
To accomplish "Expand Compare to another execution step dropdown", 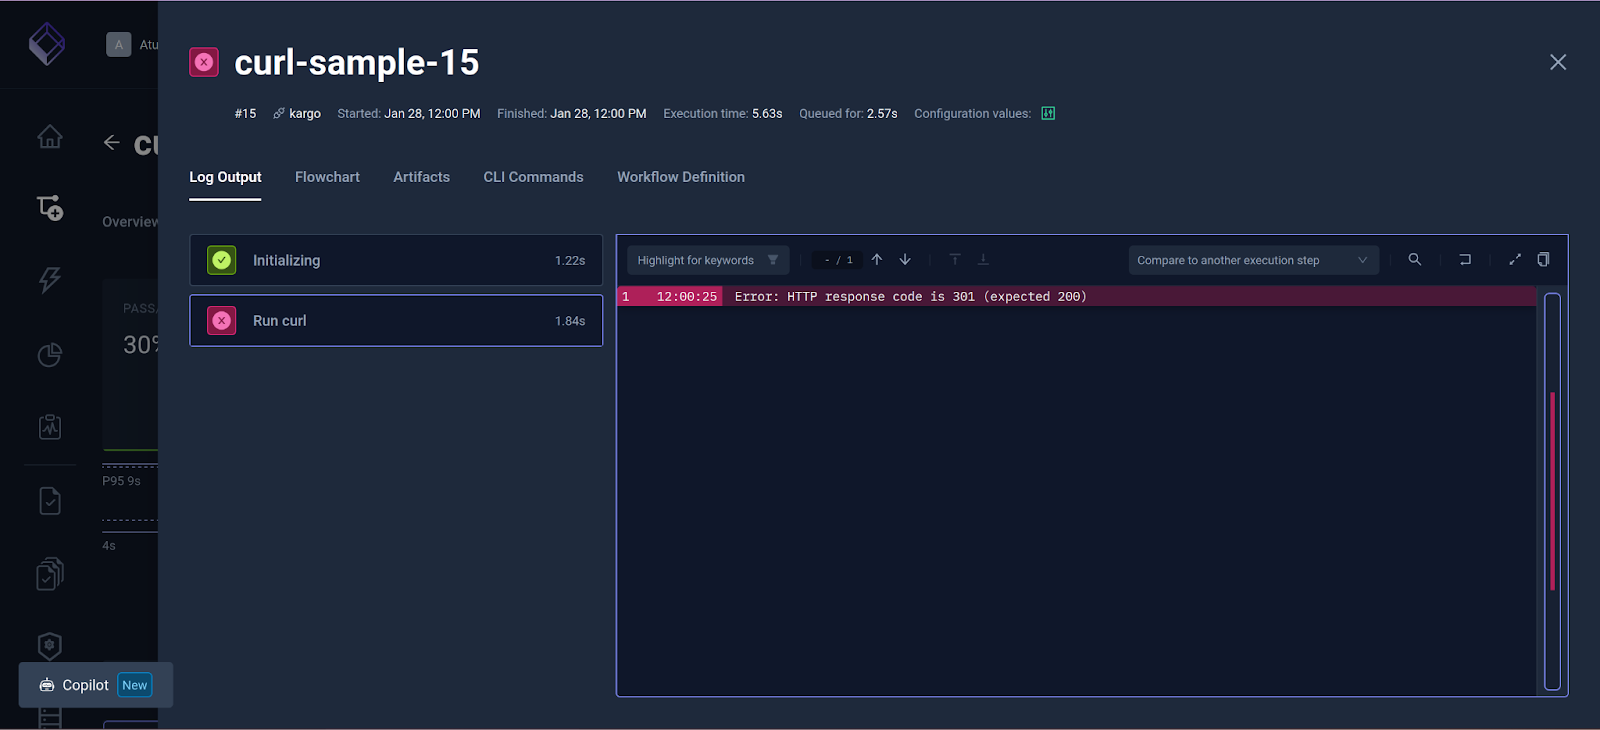I will 1253,260.
